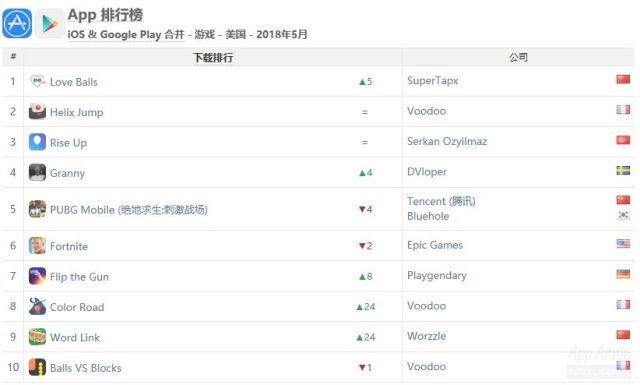
Task: Click the Word Link game icon
Action: [37, 337]
